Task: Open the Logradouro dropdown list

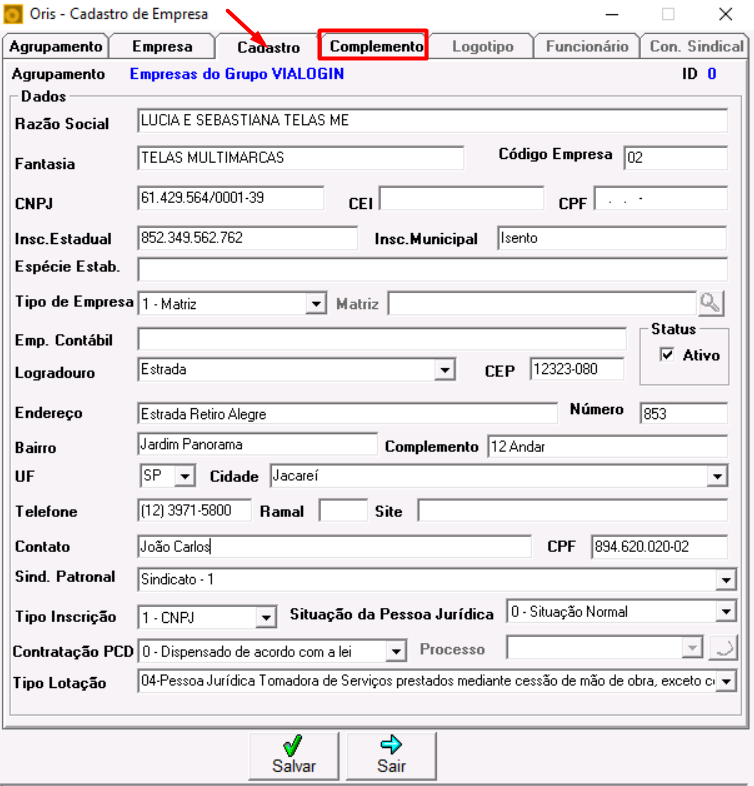Action: coord(444,370)
